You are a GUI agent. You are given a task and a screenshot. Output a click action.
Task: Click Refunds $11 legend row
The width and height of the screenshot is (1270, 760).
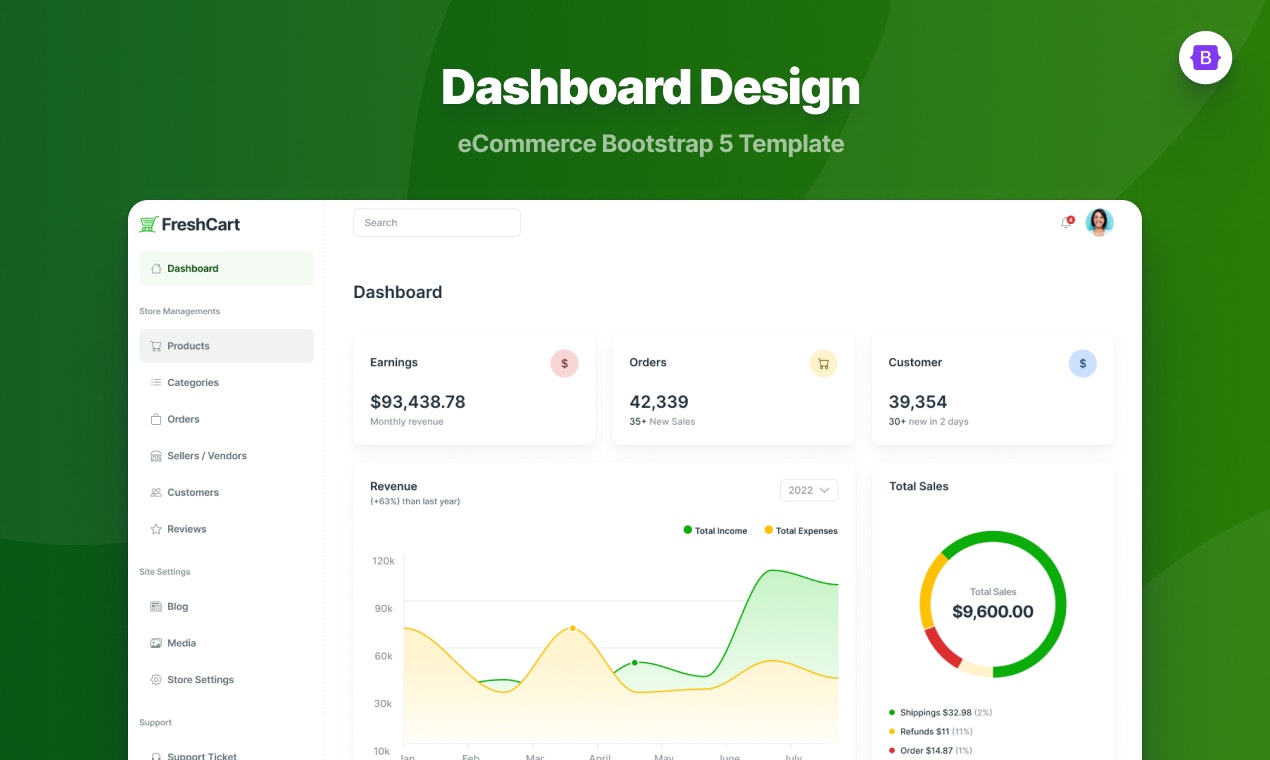tap(930, 732)
